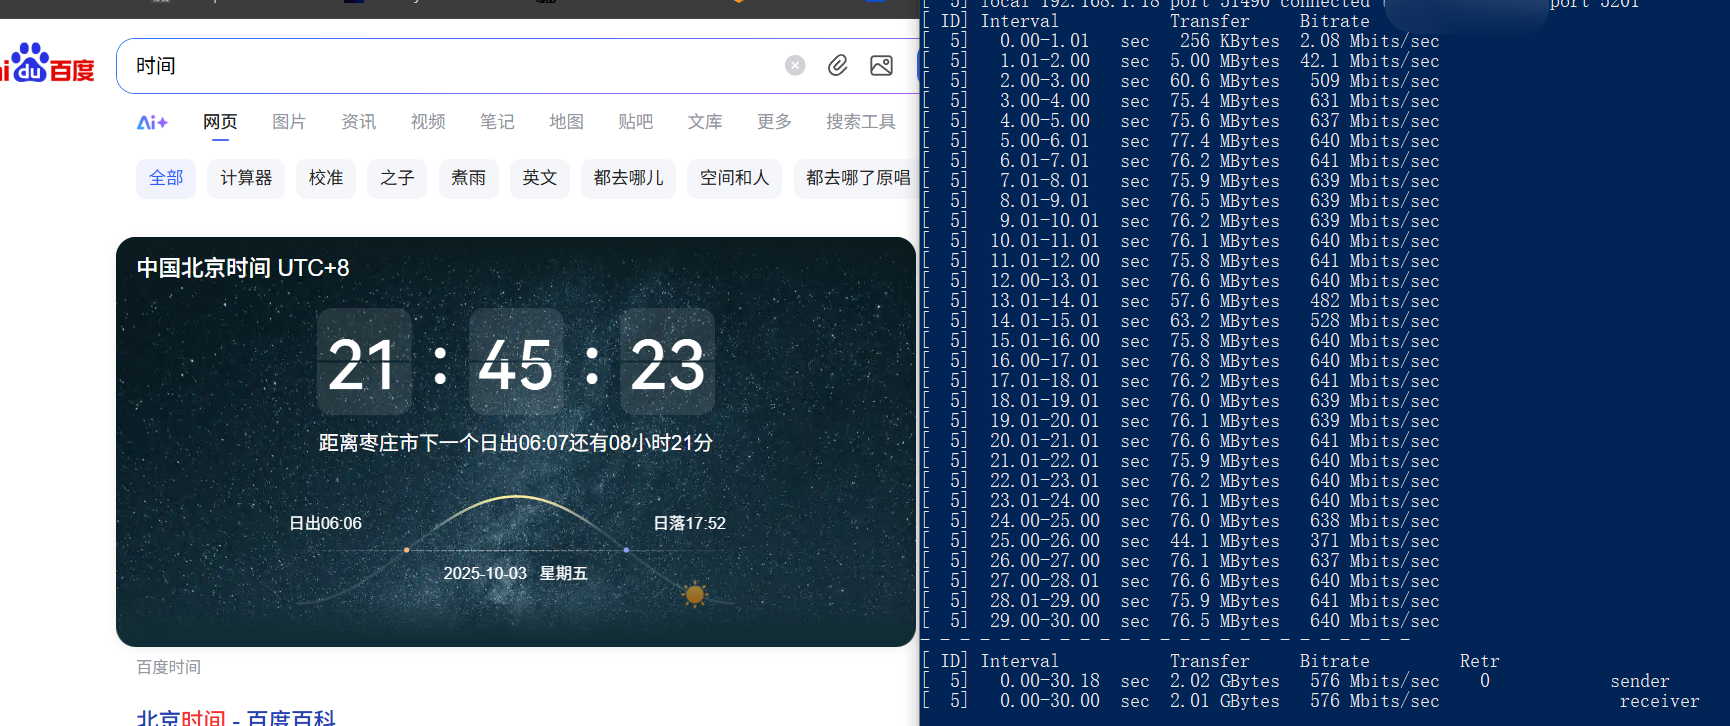Select the 煮雨 suggestion chip
Screen dimensions: 1730x726
coord(468,178)
